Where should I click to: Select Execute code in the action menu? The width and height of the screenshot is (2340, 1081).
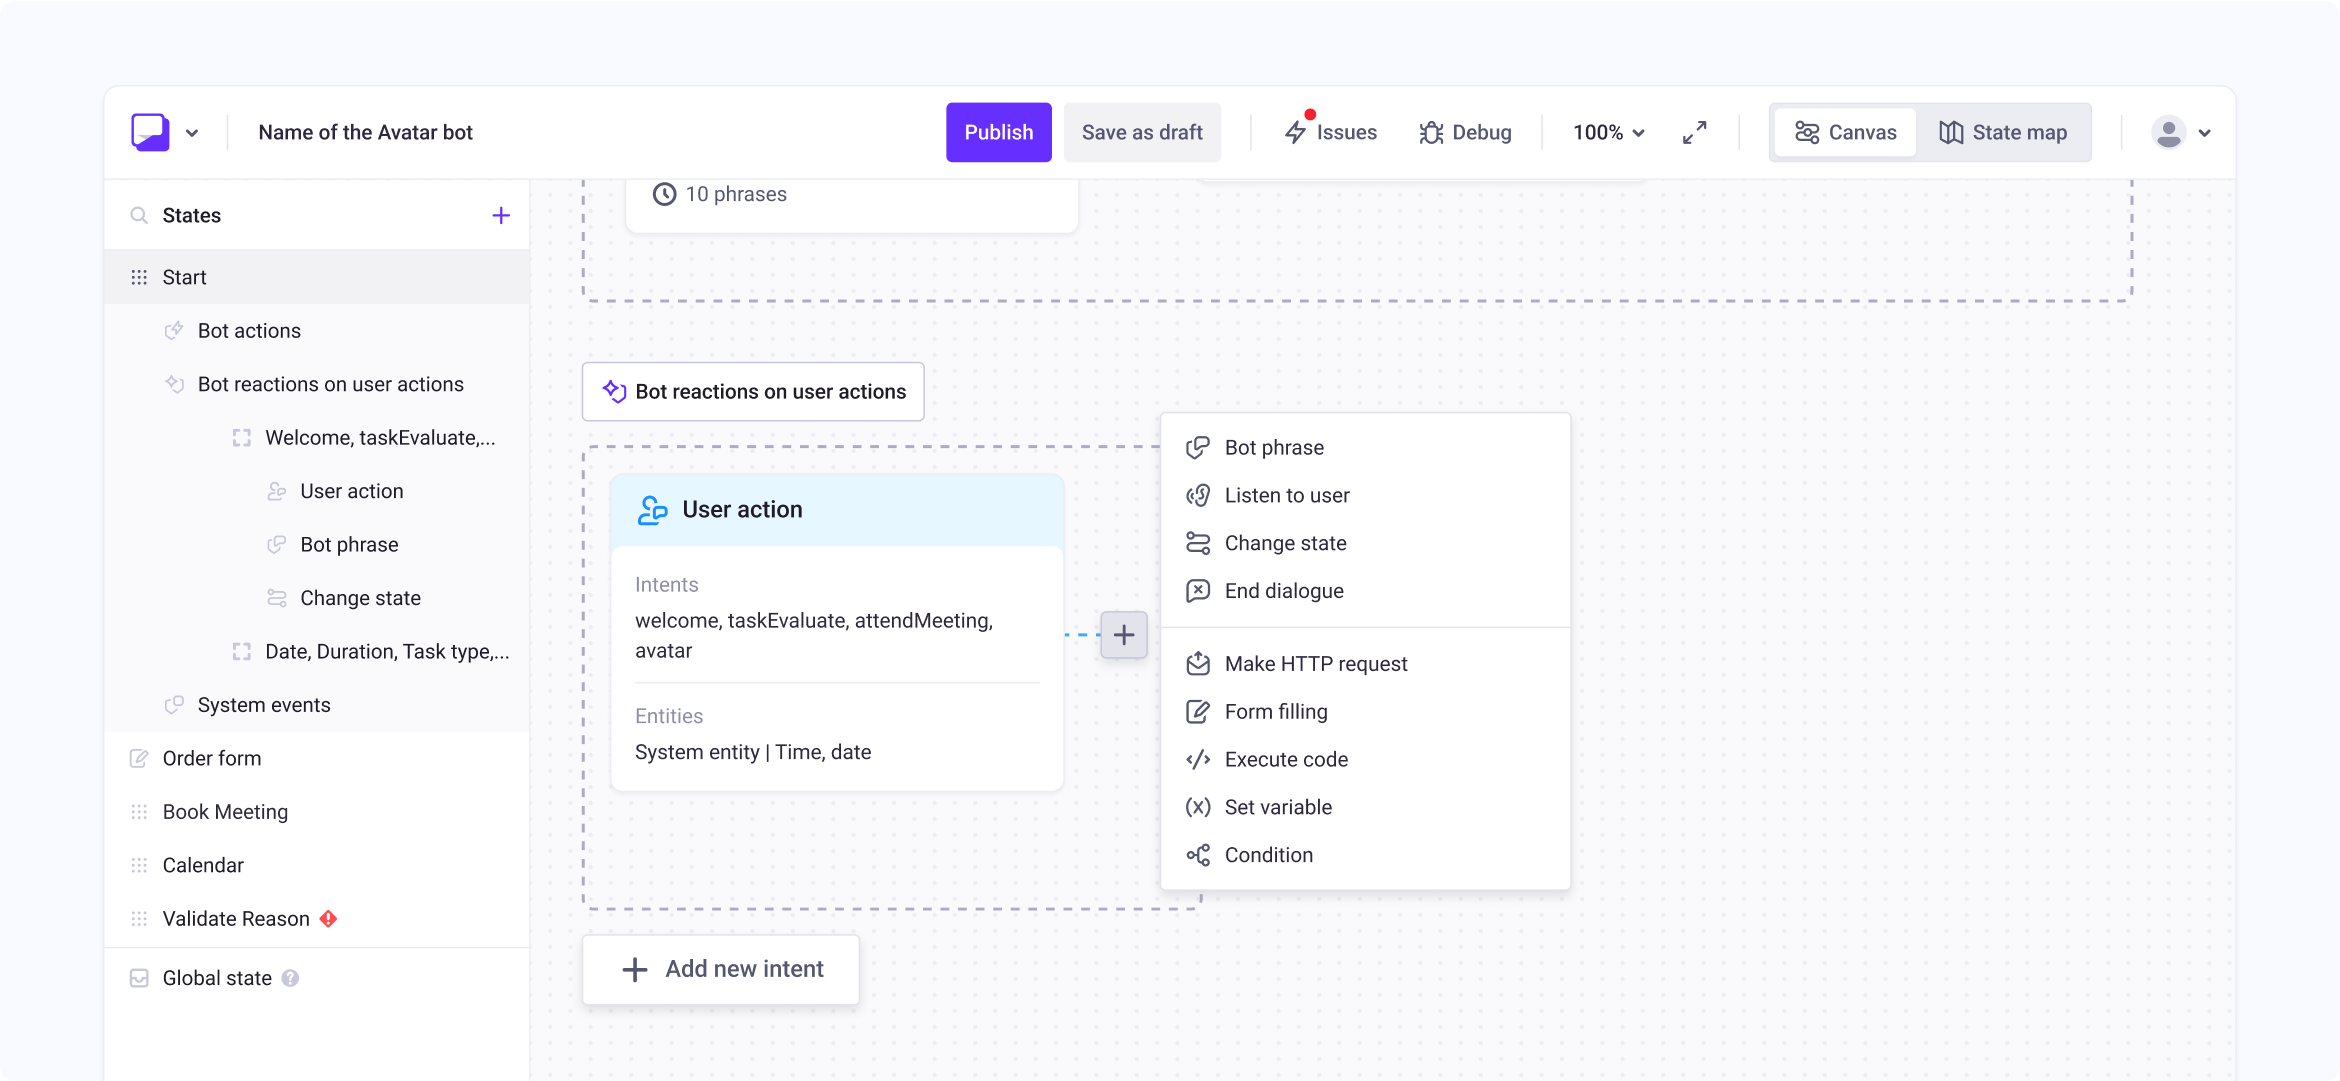tap(1285, 759)
